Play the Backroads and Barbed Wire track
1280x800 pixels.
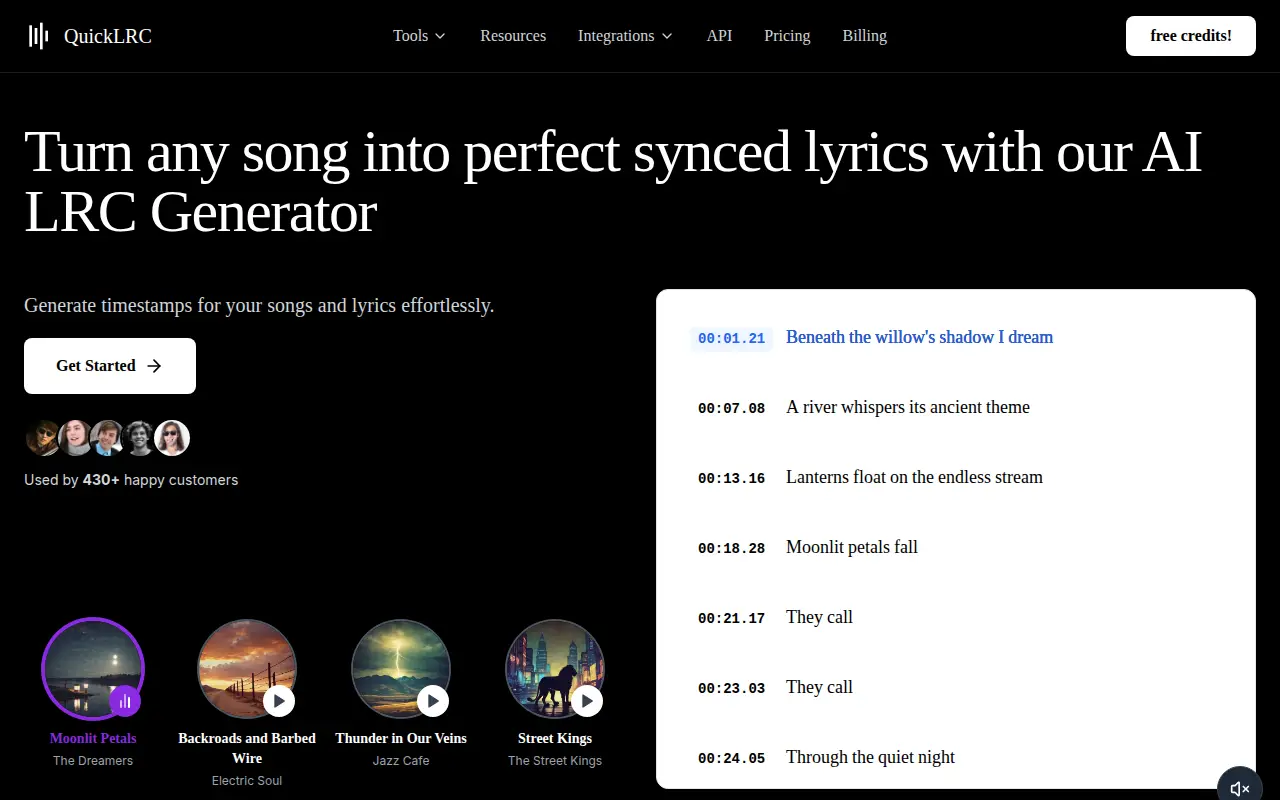click(279, 701)
